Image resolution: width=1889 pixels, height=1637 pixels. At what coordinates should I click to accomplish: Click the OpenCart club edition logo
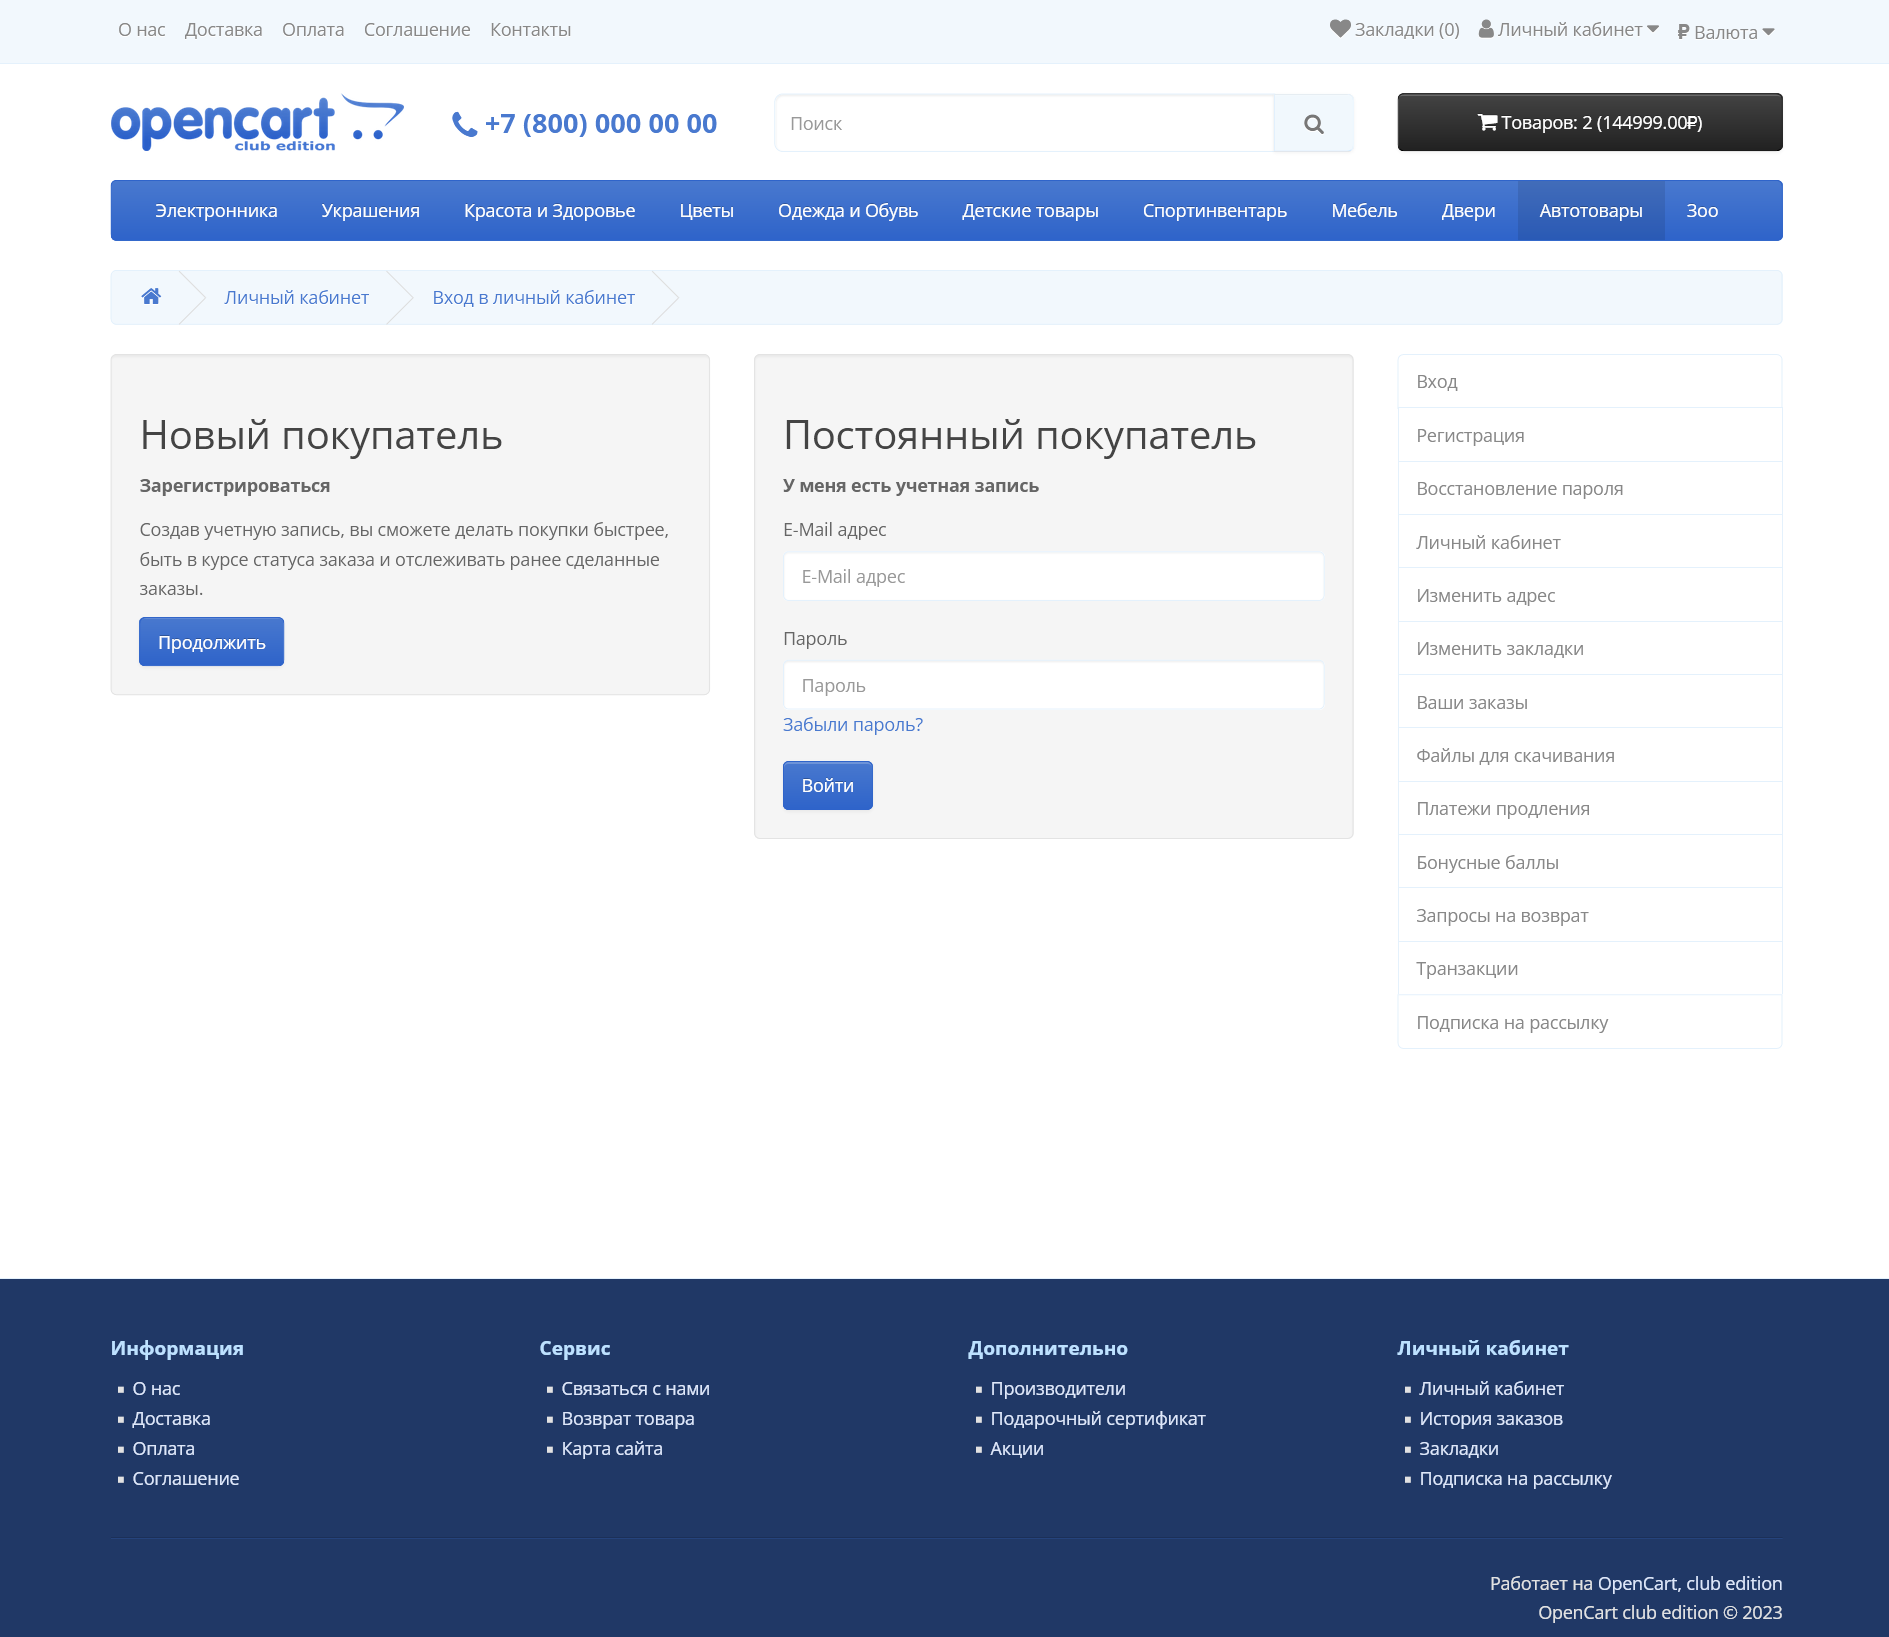257,123
